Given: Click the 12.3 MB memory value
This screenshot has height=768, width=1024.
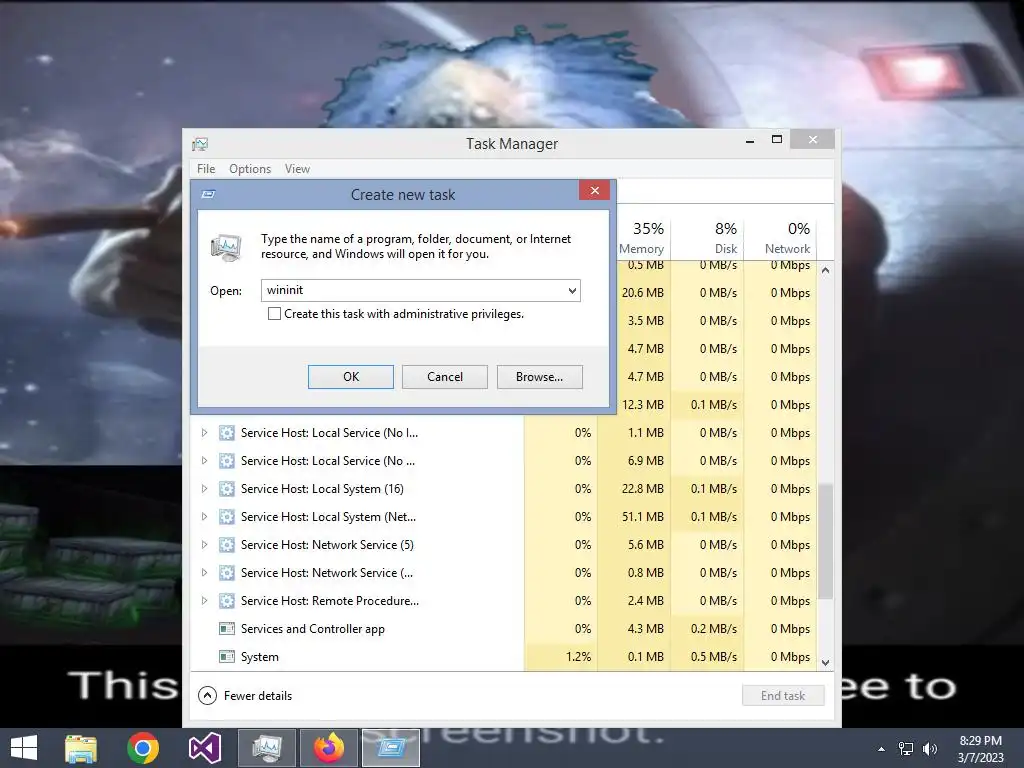Looking at the screenshot, I should pyautogui.click(x=643, y=405).
